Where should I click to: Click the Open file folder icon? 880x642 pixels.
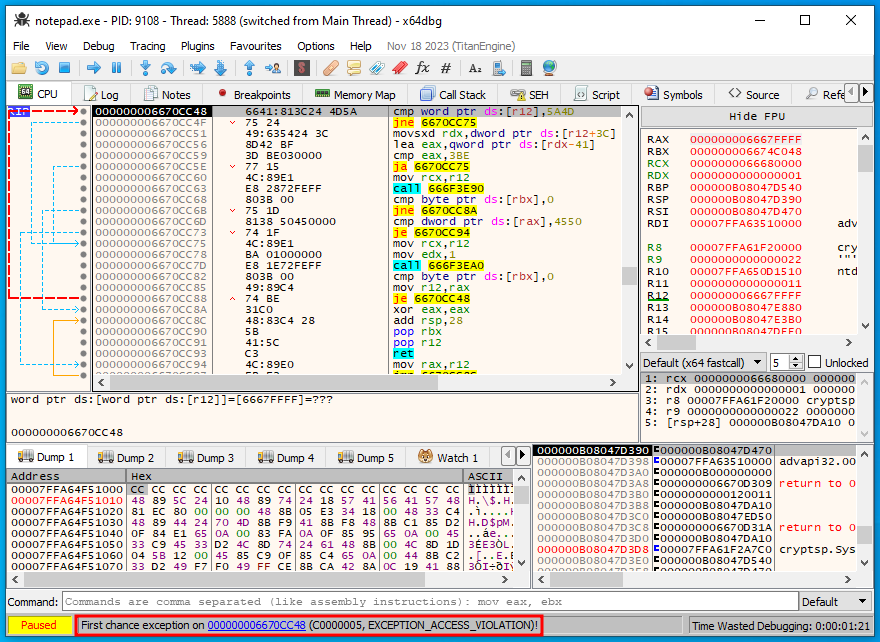click(18, 68)
